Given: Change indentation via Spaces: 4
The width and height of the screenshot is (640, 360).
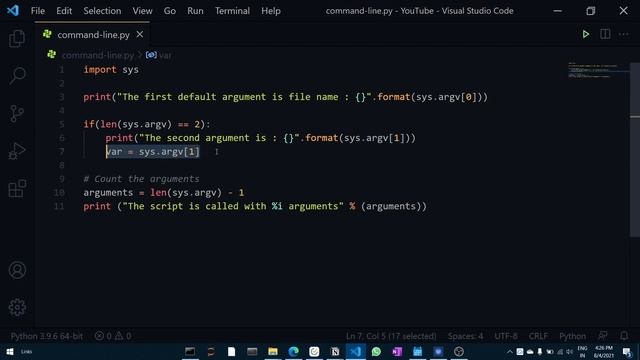Looking at the screenshot, I should coord(465,336).
